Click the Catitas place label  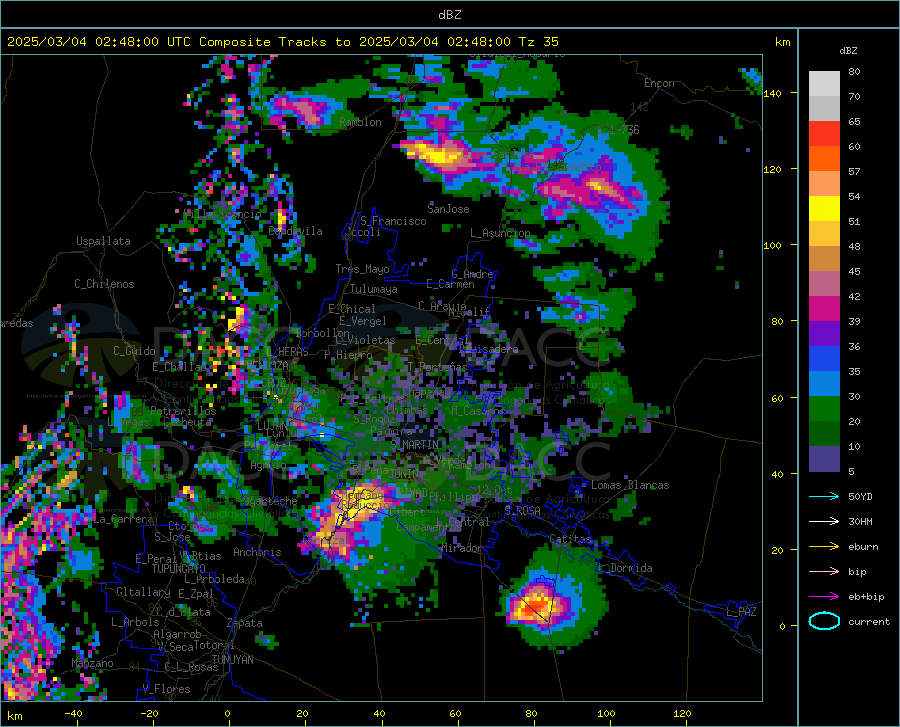570,539
